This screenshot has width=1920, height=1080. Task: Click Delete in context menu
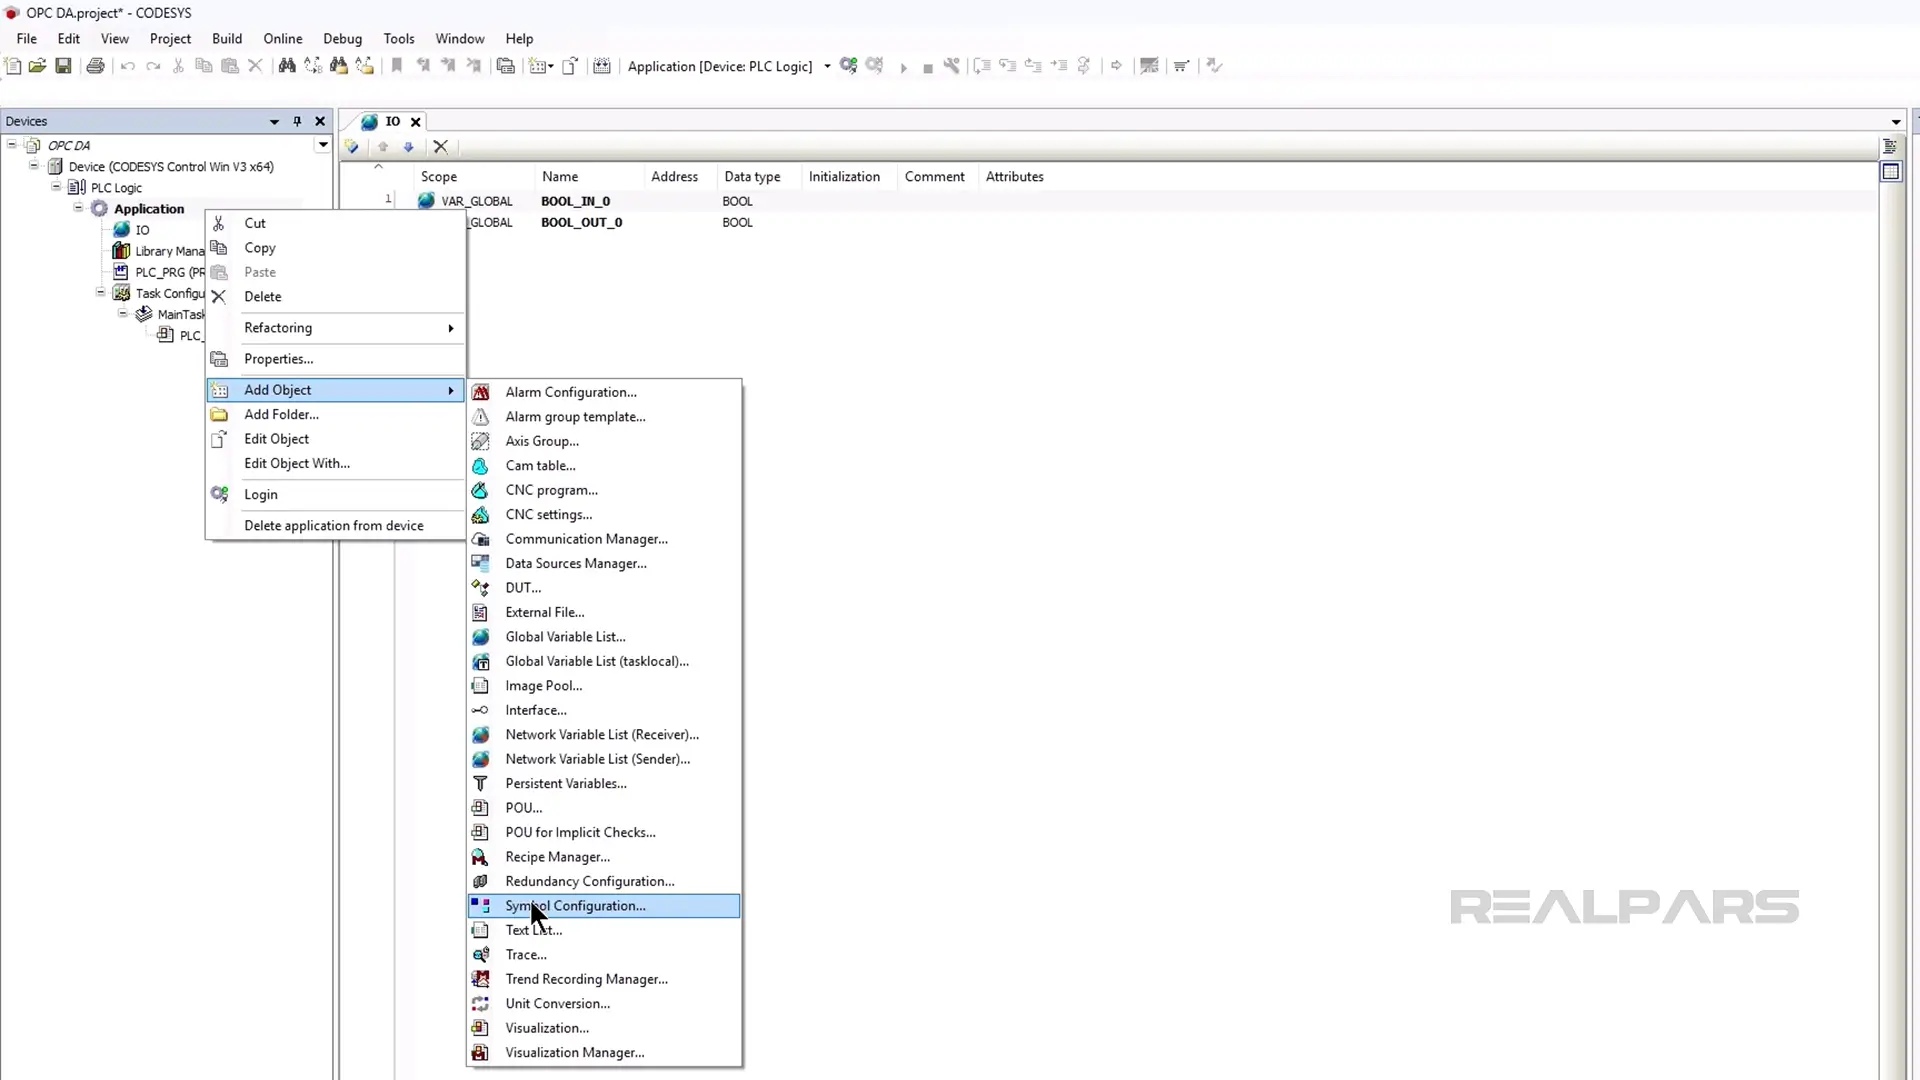point(335,297)
